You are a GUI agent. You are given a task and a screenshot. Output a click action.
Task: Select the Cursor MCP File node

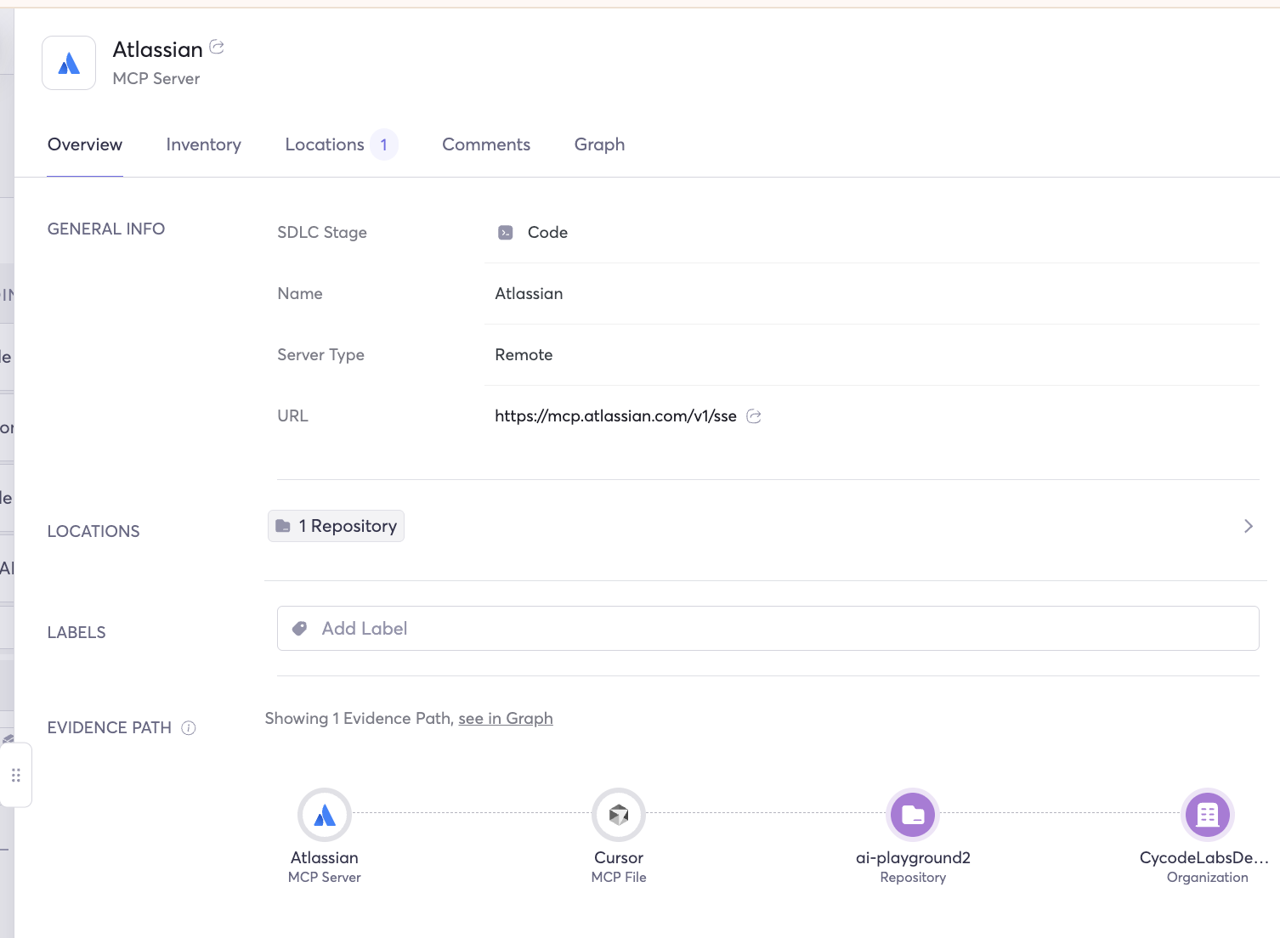(618, 814)
